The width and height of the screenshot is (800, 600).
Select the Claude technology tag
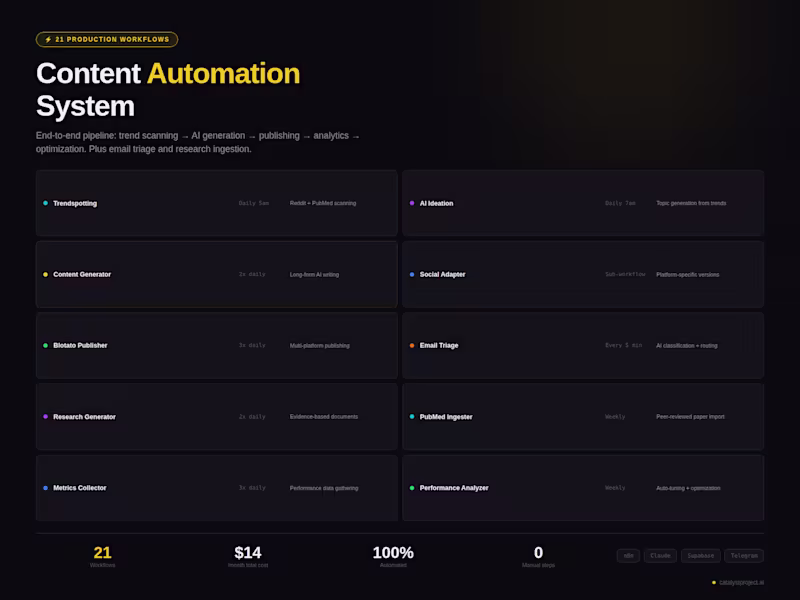(660, 556)
